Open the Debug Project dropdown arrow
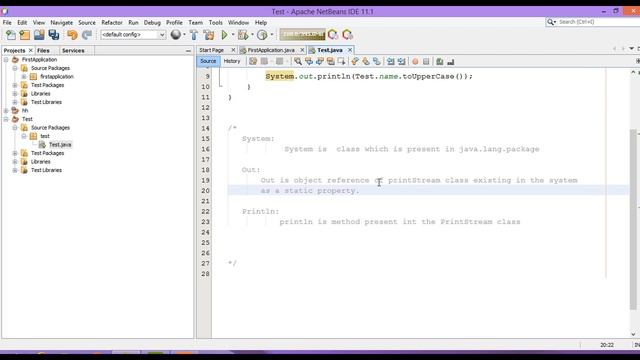The image size is (640, 360). click(252, 35)
